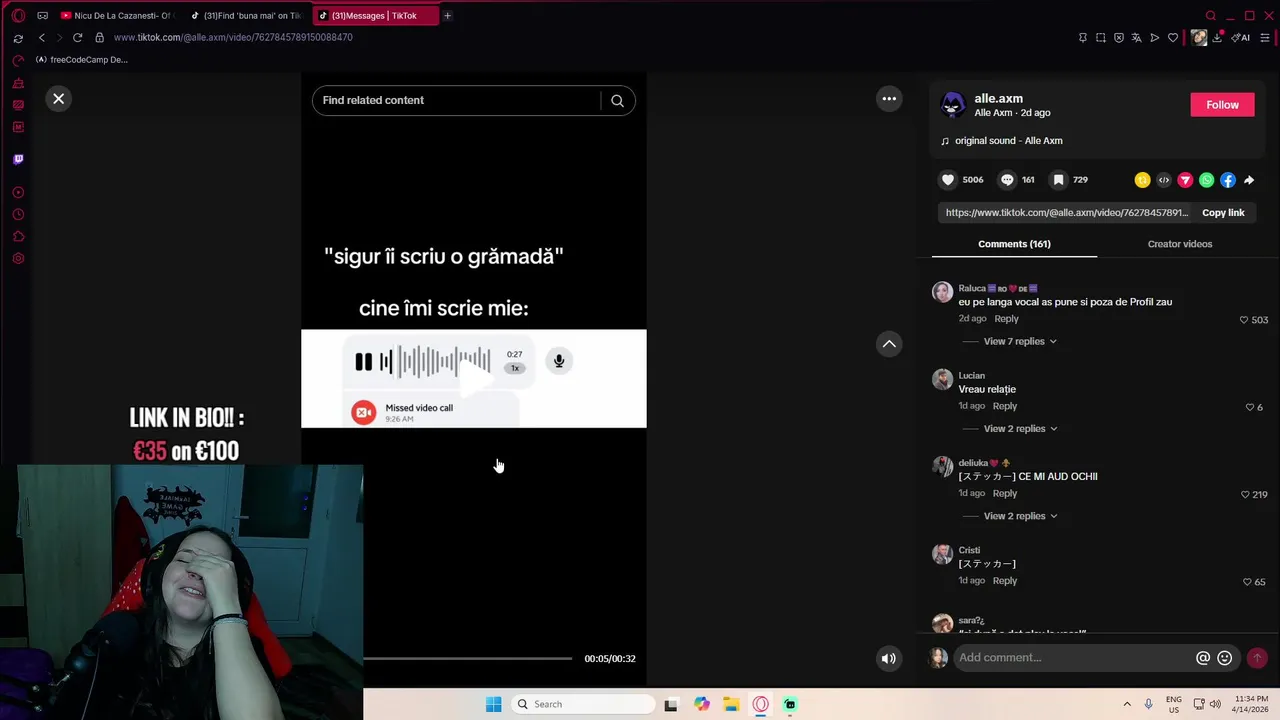Send to friends via red share icon
Viewport: 1280px width, 720px height.
[1185, 180]
